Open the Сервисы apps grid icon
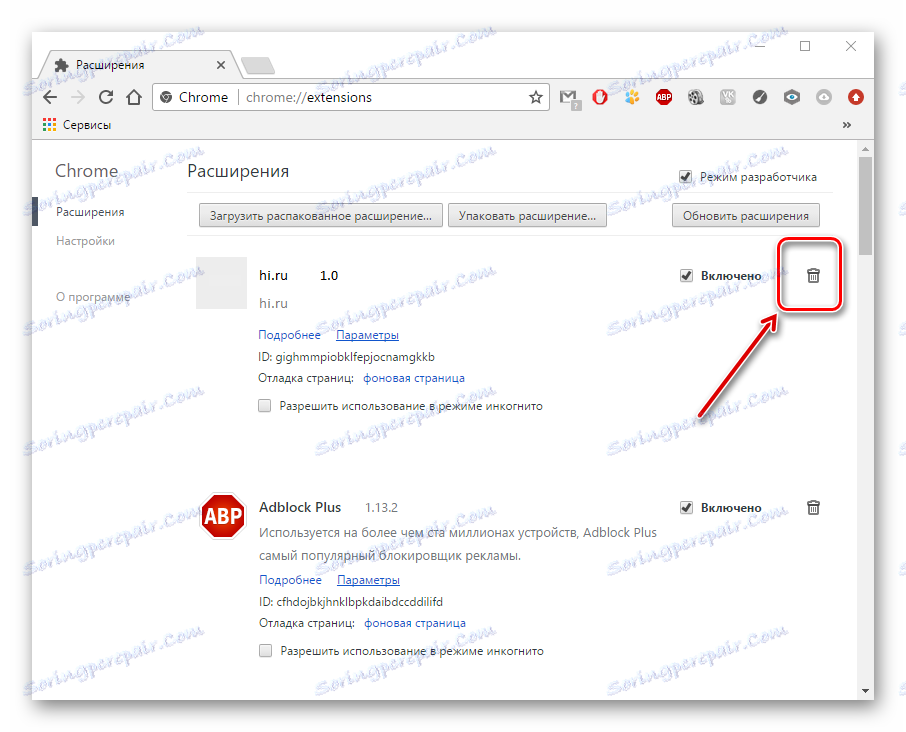906x732 pixels. click(x=50, y=125)
